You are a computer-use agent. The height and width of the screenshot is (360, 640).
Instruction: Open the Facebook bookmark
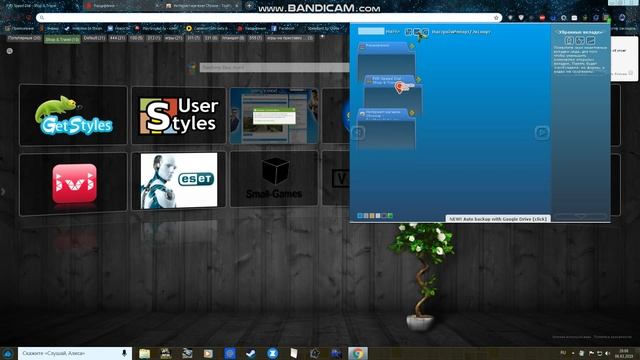click(283, 28)
